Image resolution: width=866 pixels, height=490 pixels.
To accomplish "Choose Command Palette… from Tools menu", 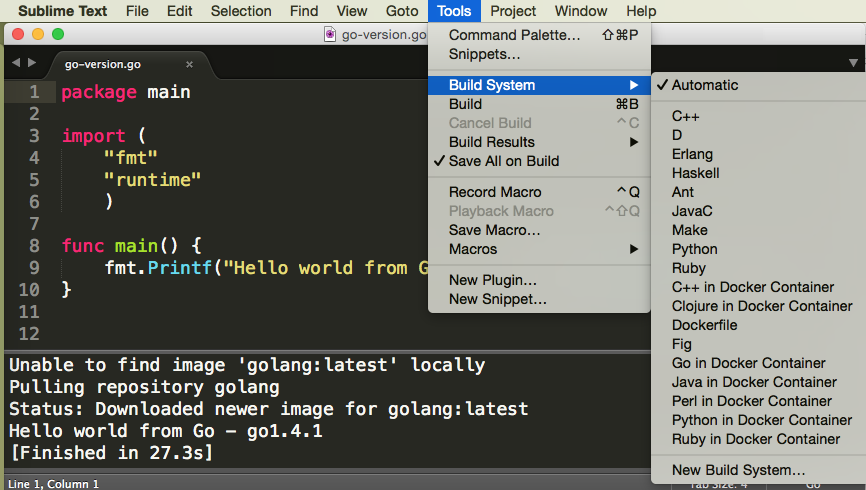I will pos(539,35).
